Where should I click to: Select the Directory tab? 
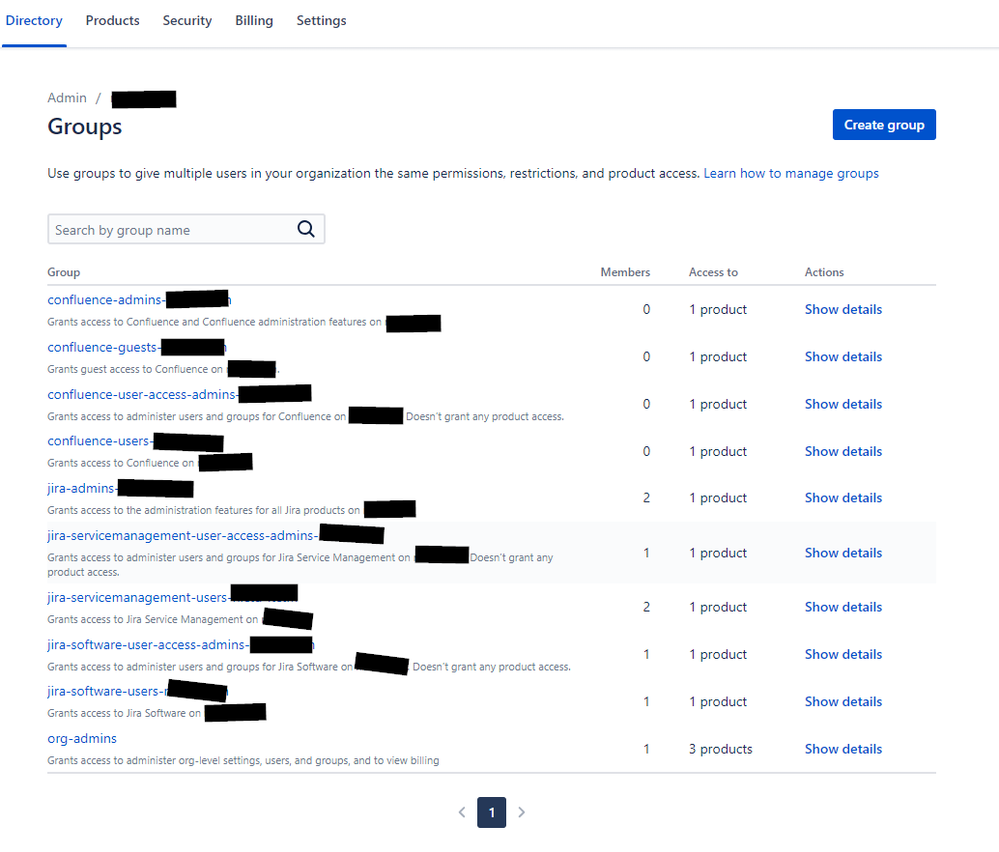coord(34,20)
